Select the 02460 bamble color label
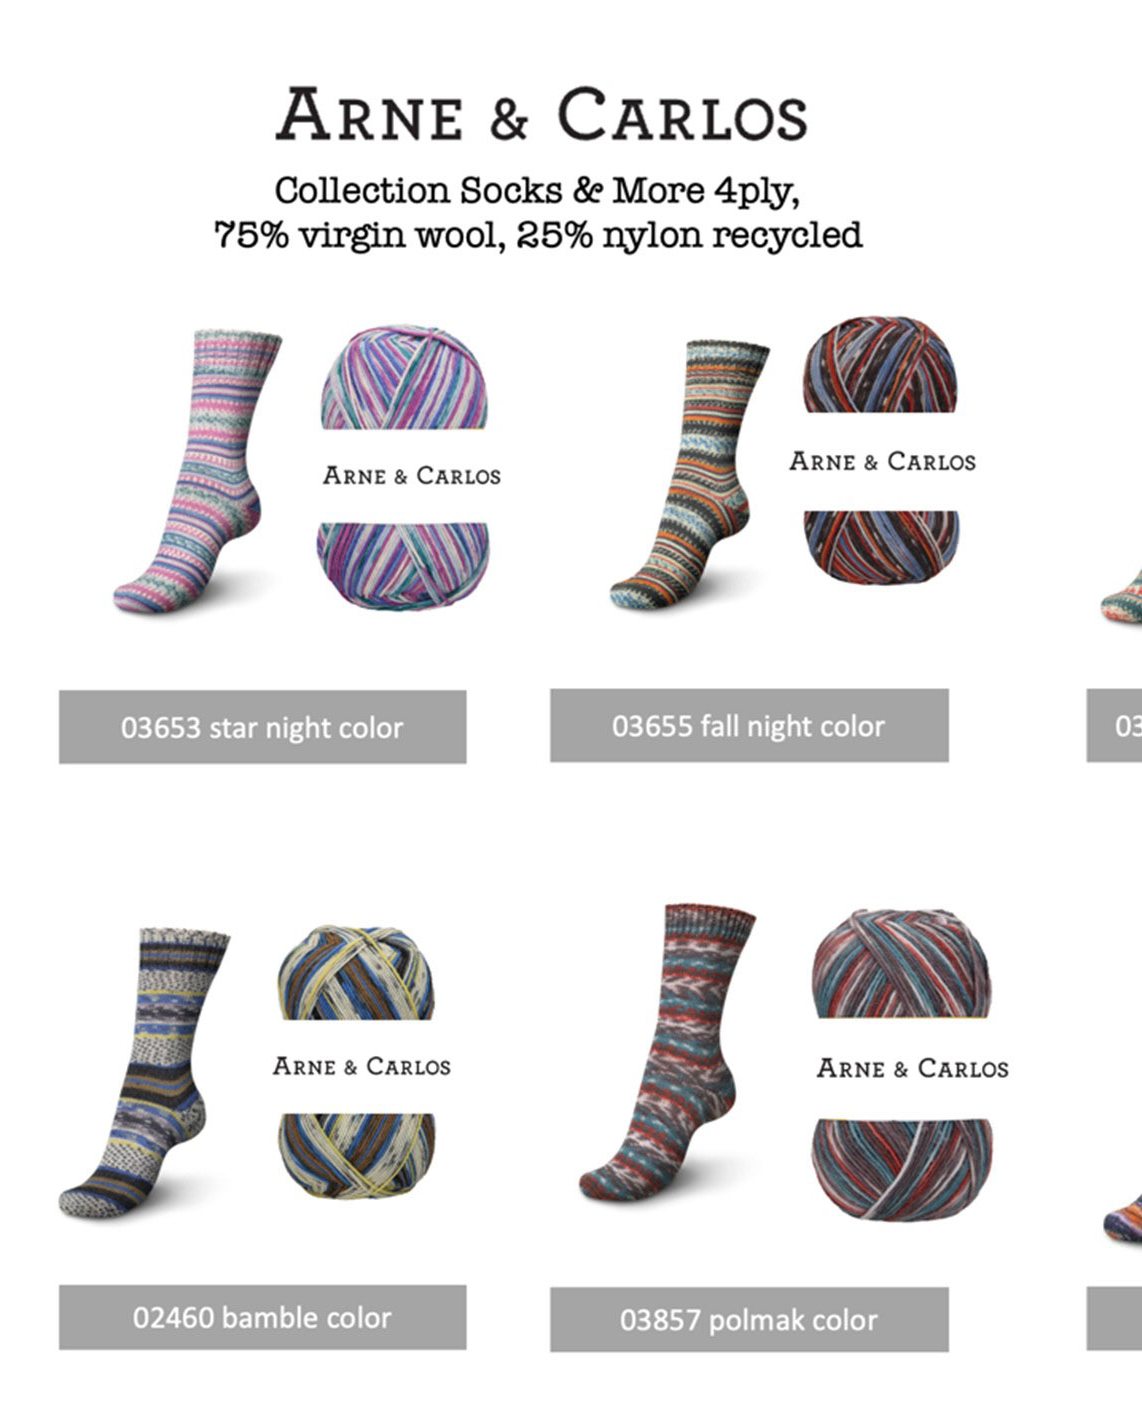 click(262, 1317)
